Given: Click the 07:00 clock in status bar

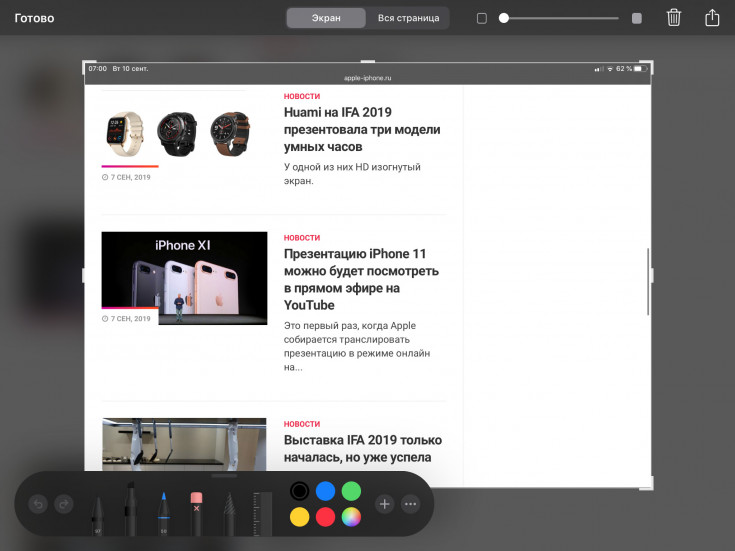Looking at the screenshot, I should tap(98, 68).
